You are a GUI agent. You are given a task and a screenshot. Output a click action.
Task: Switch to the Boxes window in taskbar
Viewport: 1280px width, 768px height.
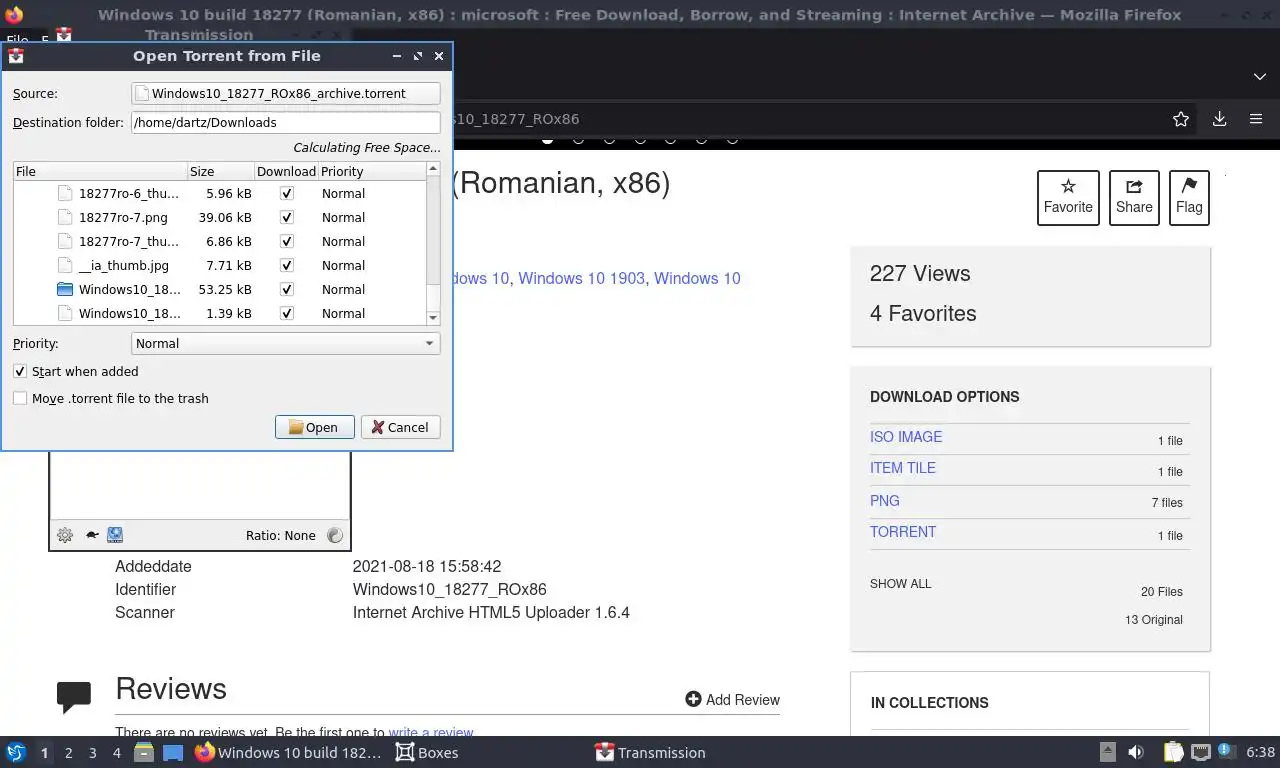pos(427,752)
